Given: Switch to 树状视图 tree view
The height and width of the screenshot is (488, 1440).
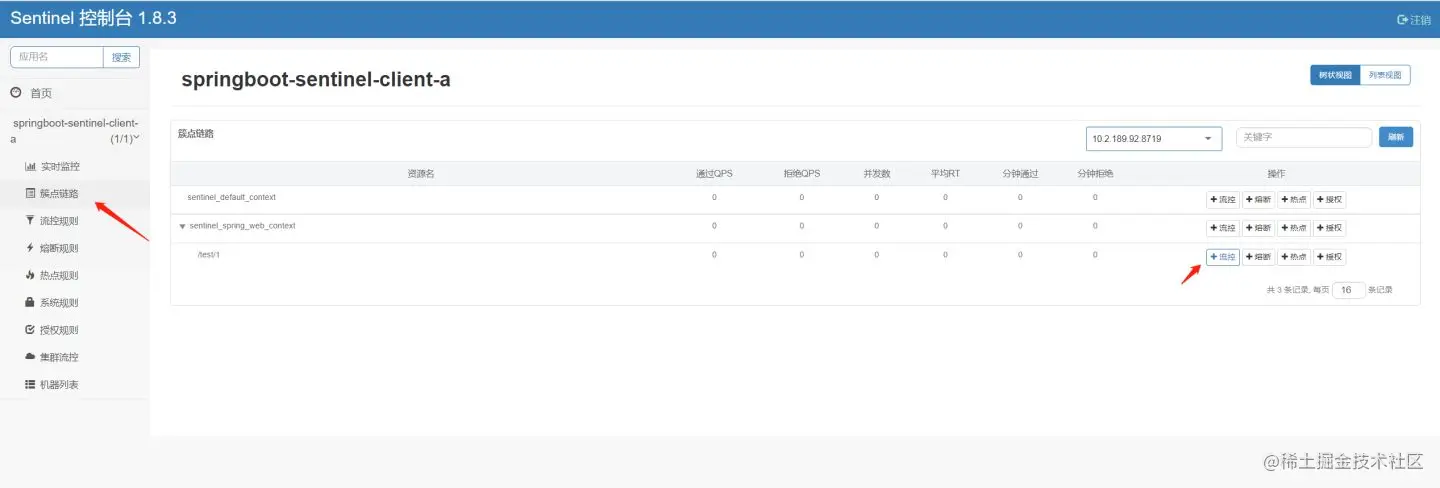Looking at the screenshot, I should click(x=1335, y=75).
